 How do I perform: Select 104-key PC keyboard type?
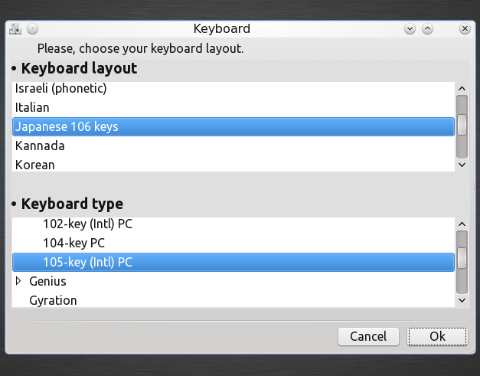[233, 243]
